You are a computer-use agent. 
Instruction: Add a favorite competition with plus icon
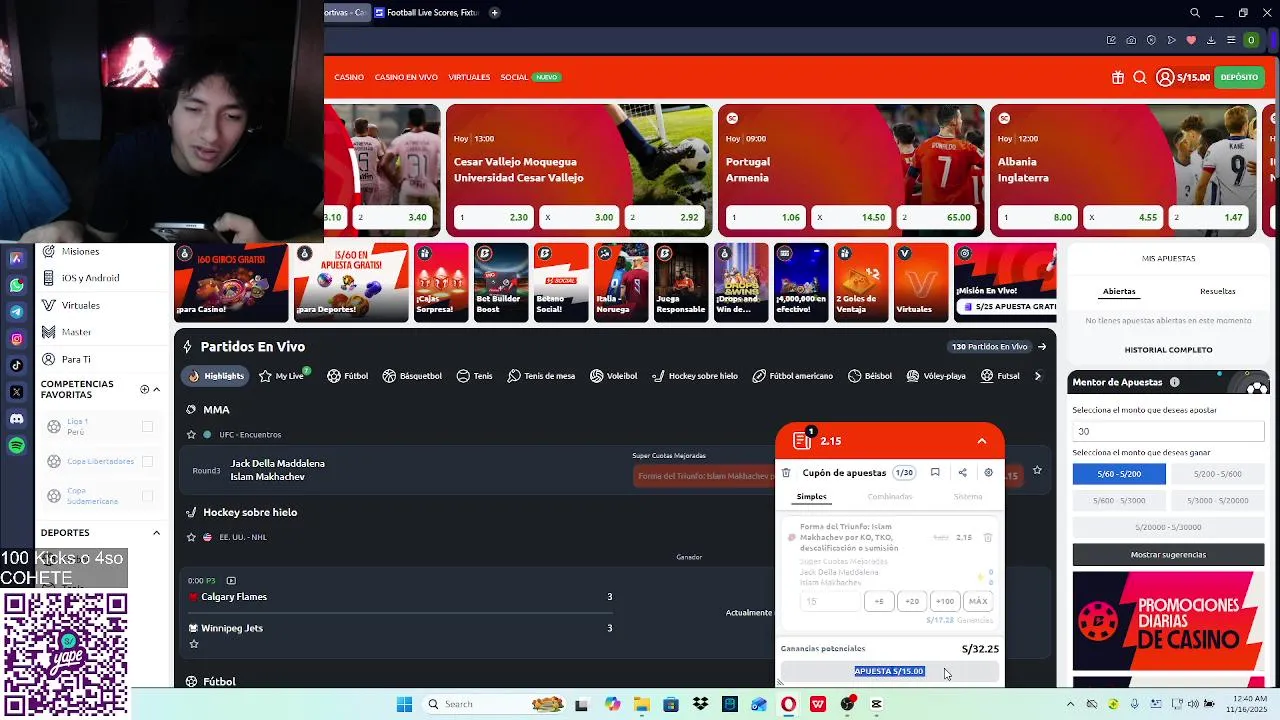point(144,389)
